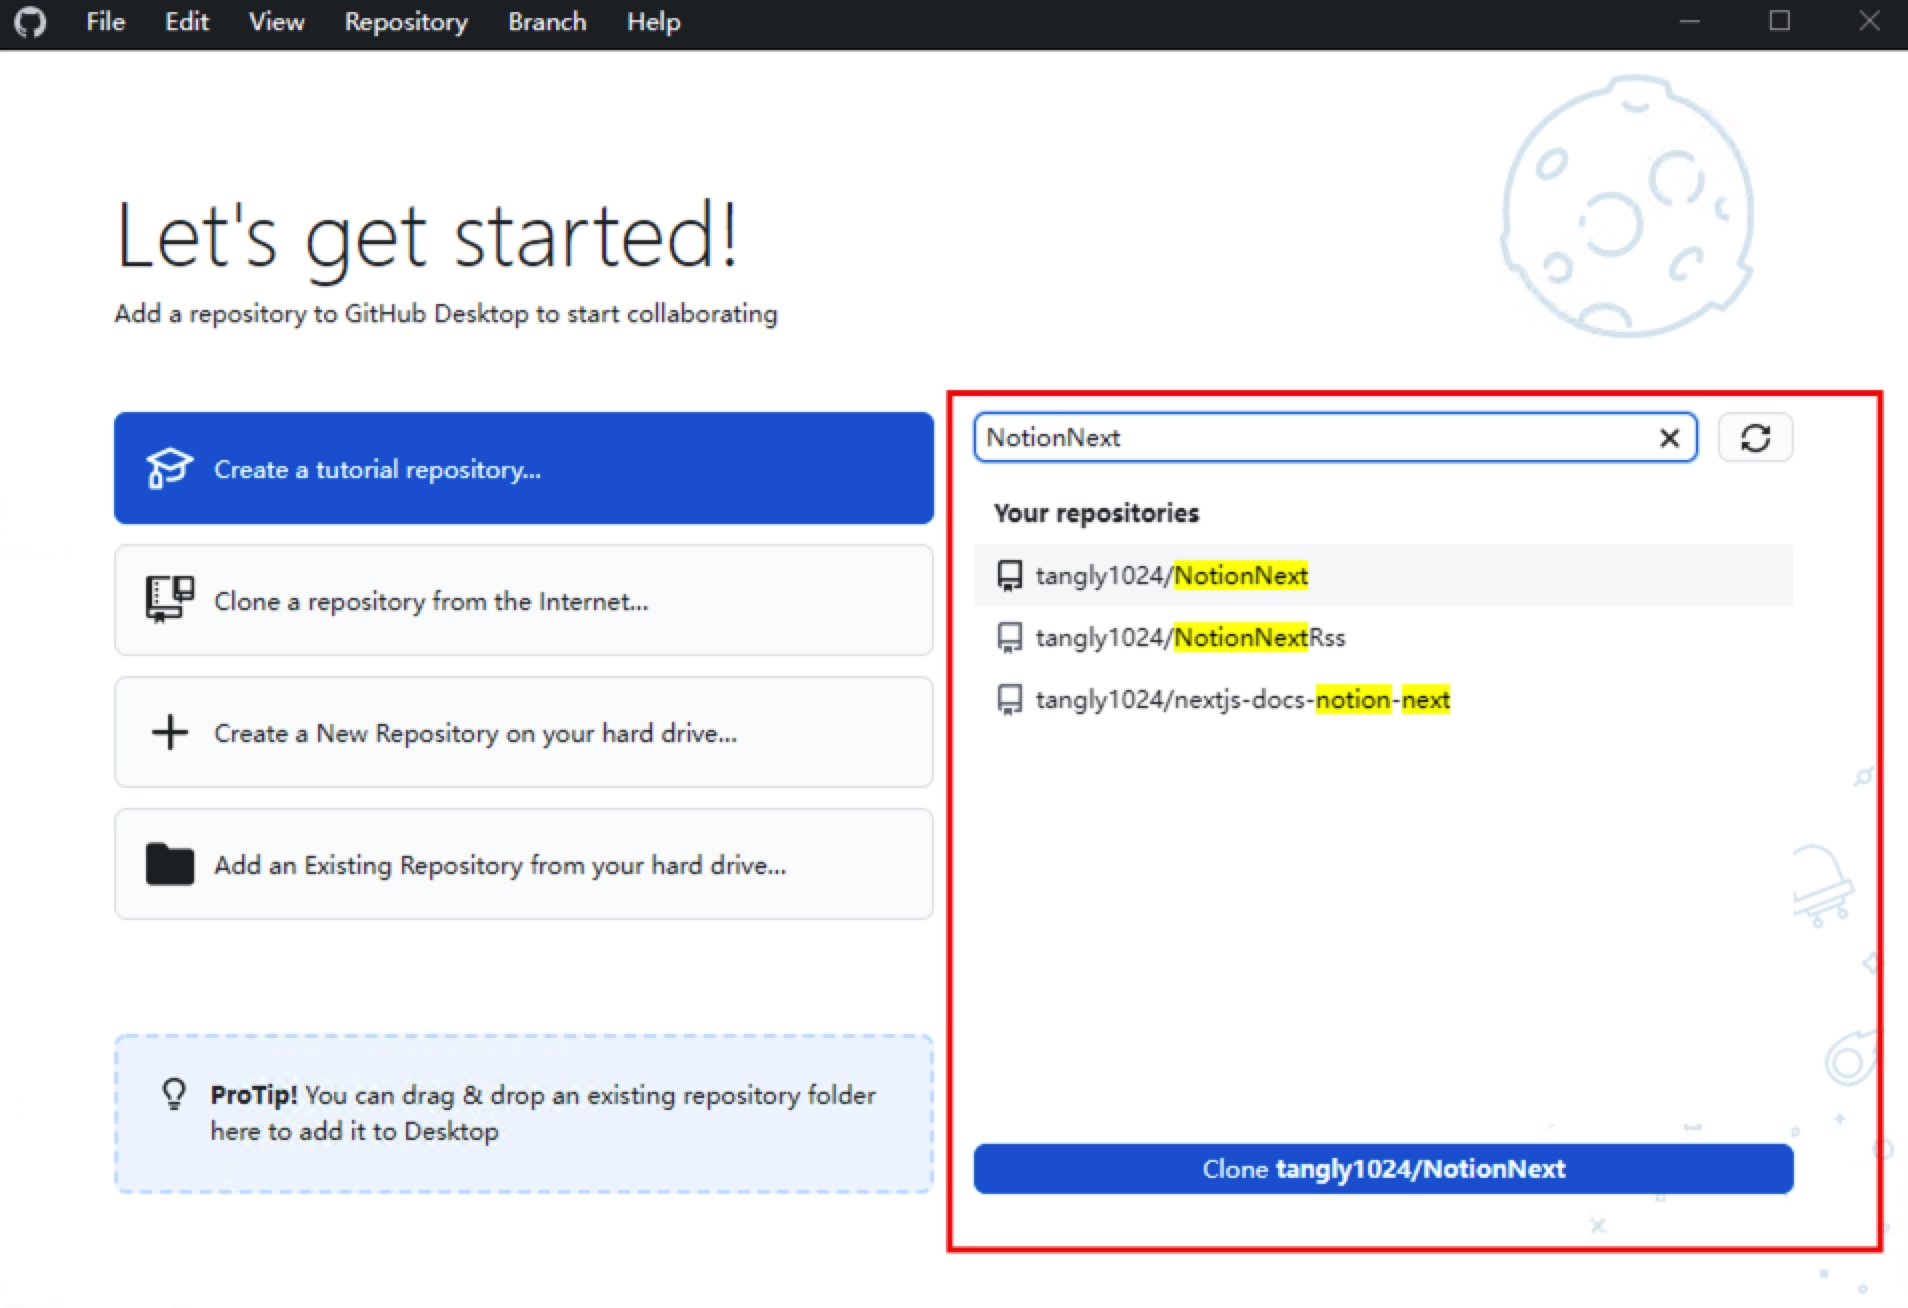Viewport: 1908px width, 1308px height.
Task: Click Clone a repository from the Internet
Action: (x=524, y=600)
